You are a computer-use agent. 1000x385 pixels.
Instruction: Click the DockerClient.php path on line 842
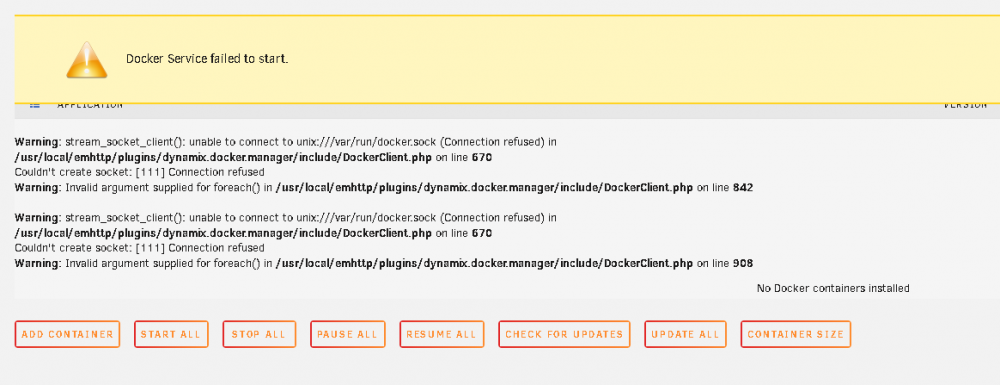[484, 187]
